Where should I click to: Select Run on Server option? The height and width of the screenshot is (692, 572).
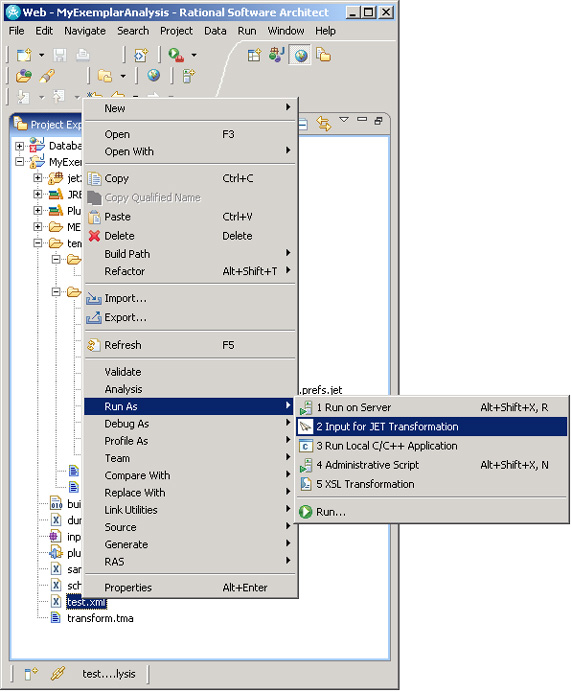click(x=432, y=408)
